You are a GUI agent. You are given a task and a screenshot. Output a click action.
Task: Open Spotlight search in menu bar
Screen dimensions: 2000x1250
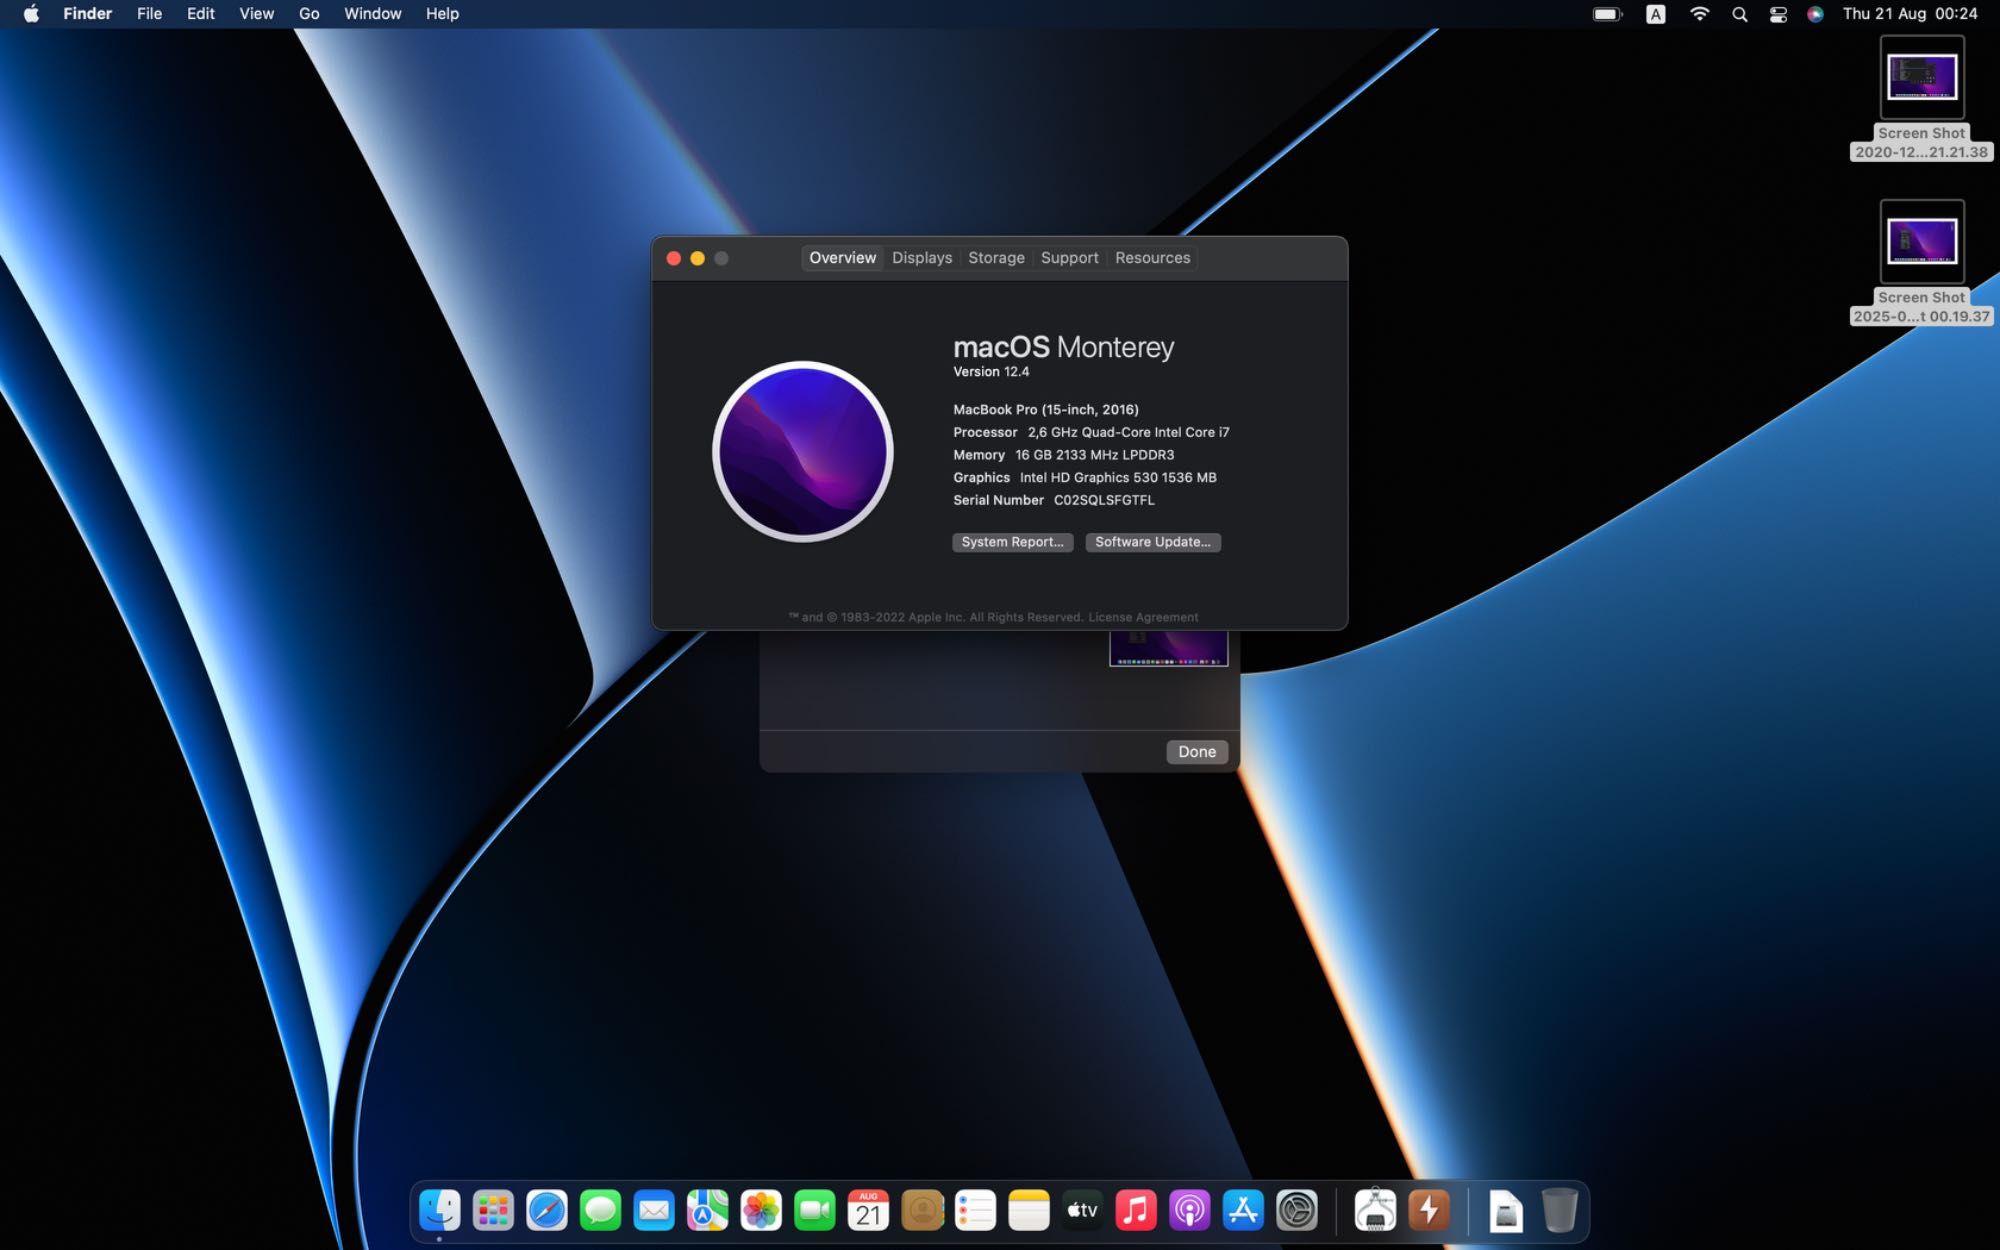tap(1740, 14)
